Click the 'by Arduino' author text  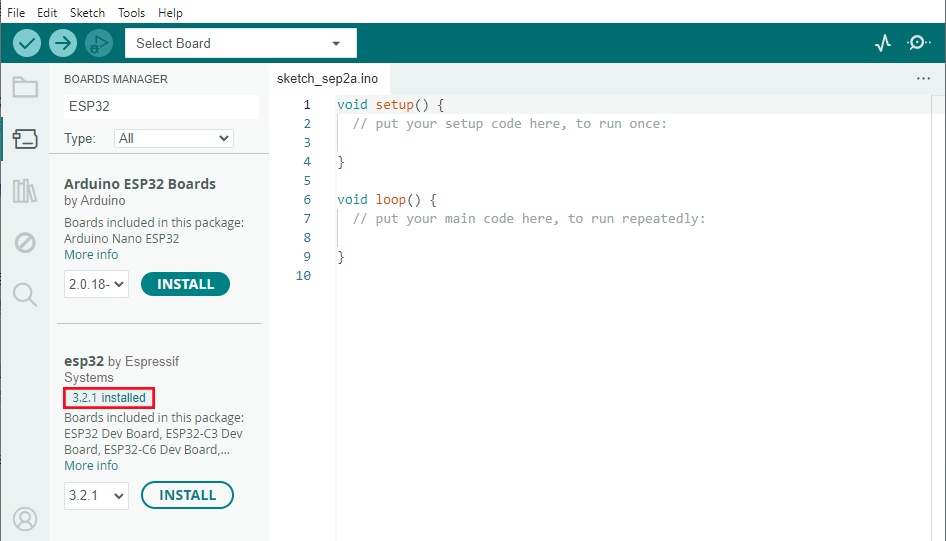[x=95, y=201]
